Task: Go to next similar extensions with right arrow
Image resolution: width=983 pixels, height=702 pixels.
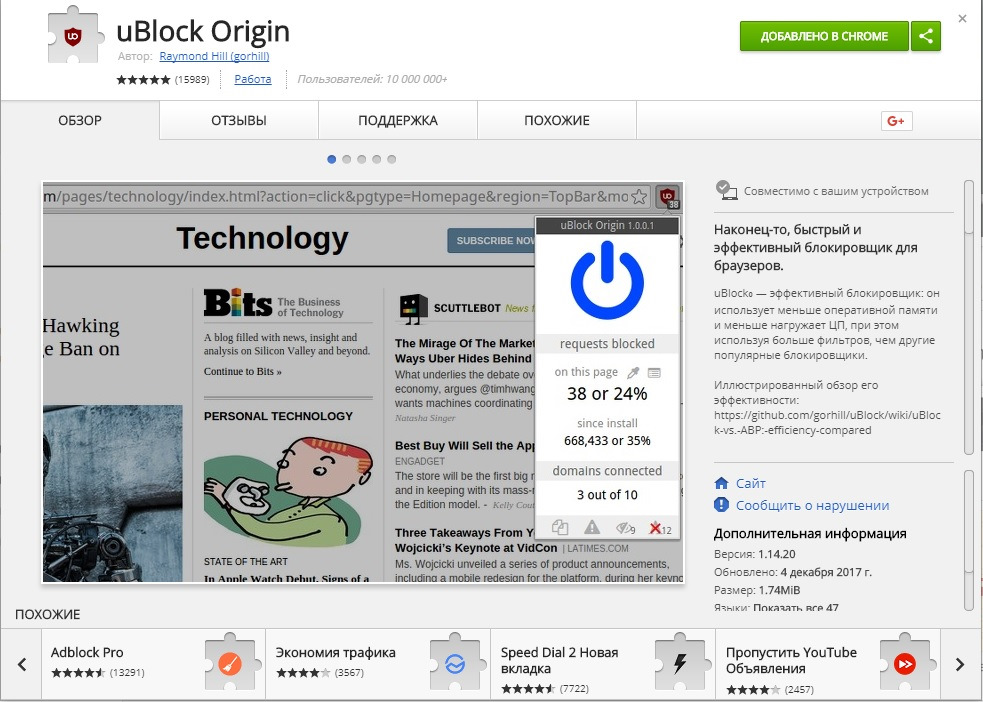Action: [960, 664]
